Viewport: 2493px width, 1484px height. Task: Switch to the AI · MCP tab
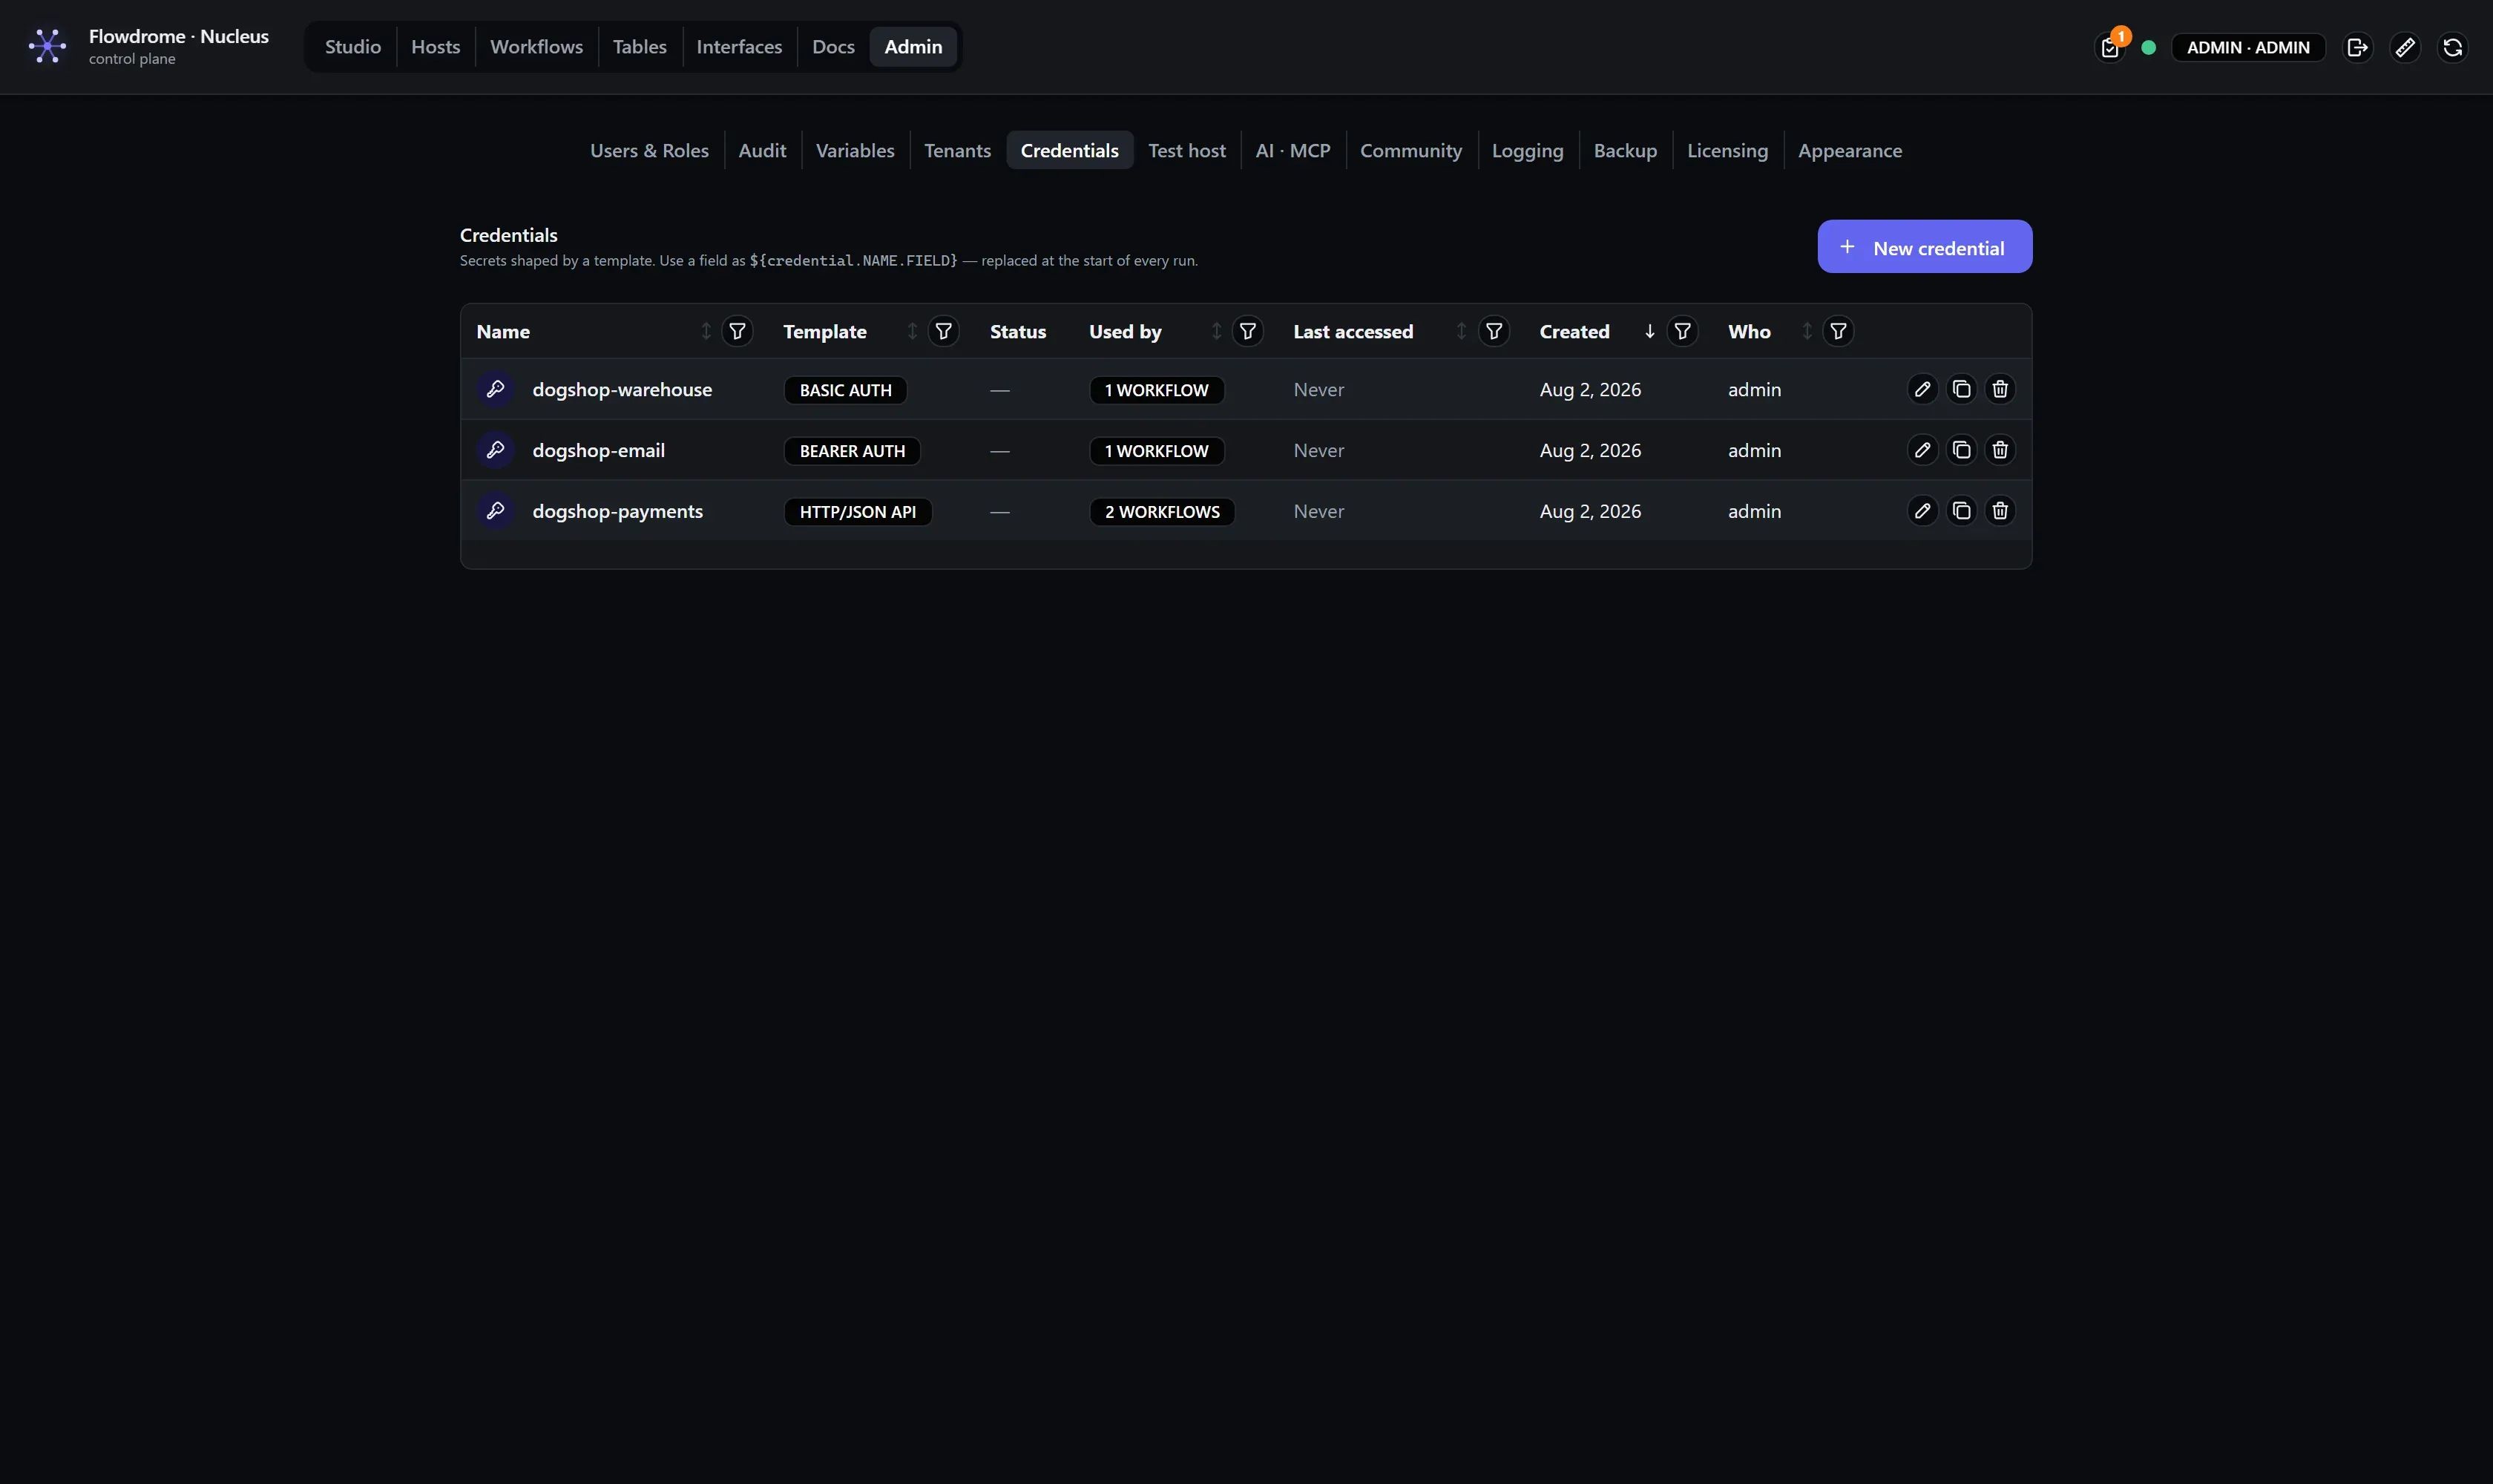(1292, 150)
